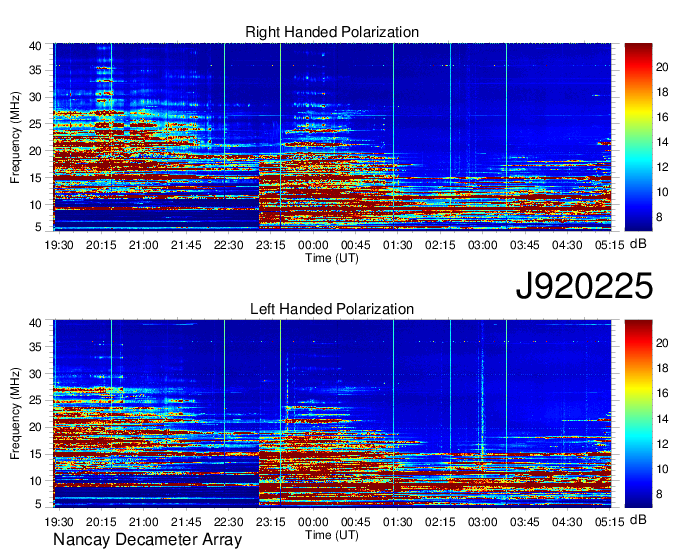Click the '25' frequency tick on top plot

pyautogui.click(x=35, y=124)
